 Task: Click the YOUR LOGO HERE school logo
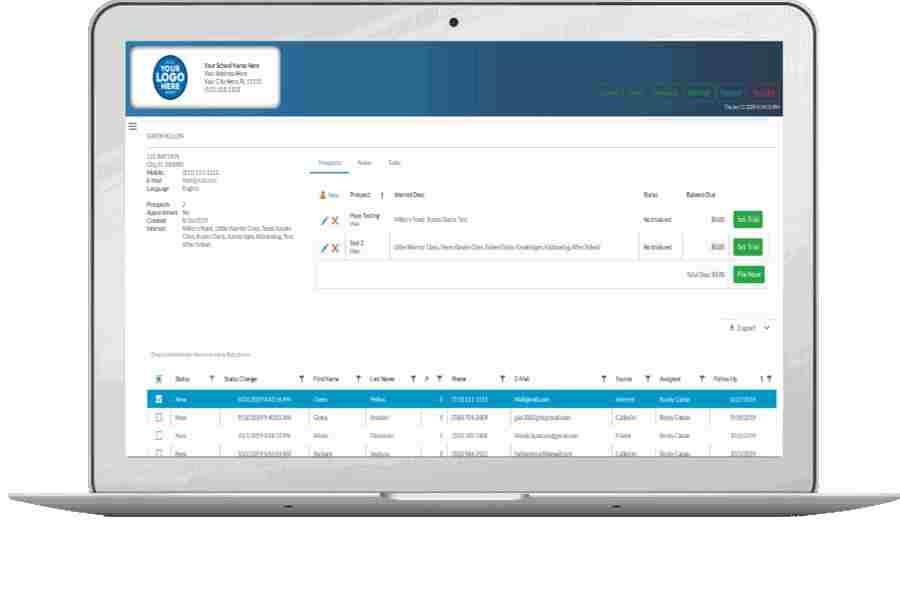pos(170,77)
